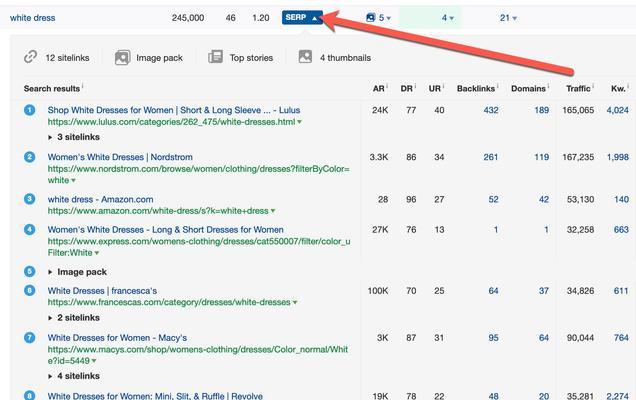Open the Revolve 'Mini, Slit, & Ruffle' result
636x400 pixels.
[x=155, y=396]
